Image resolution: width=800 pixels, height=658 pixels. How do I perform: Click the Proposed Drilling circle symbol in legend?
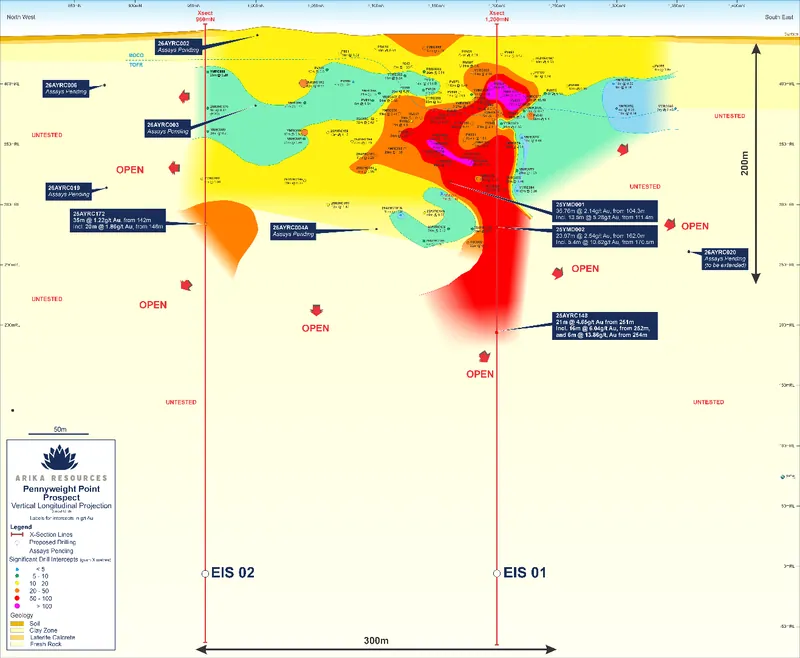[17, 542]
